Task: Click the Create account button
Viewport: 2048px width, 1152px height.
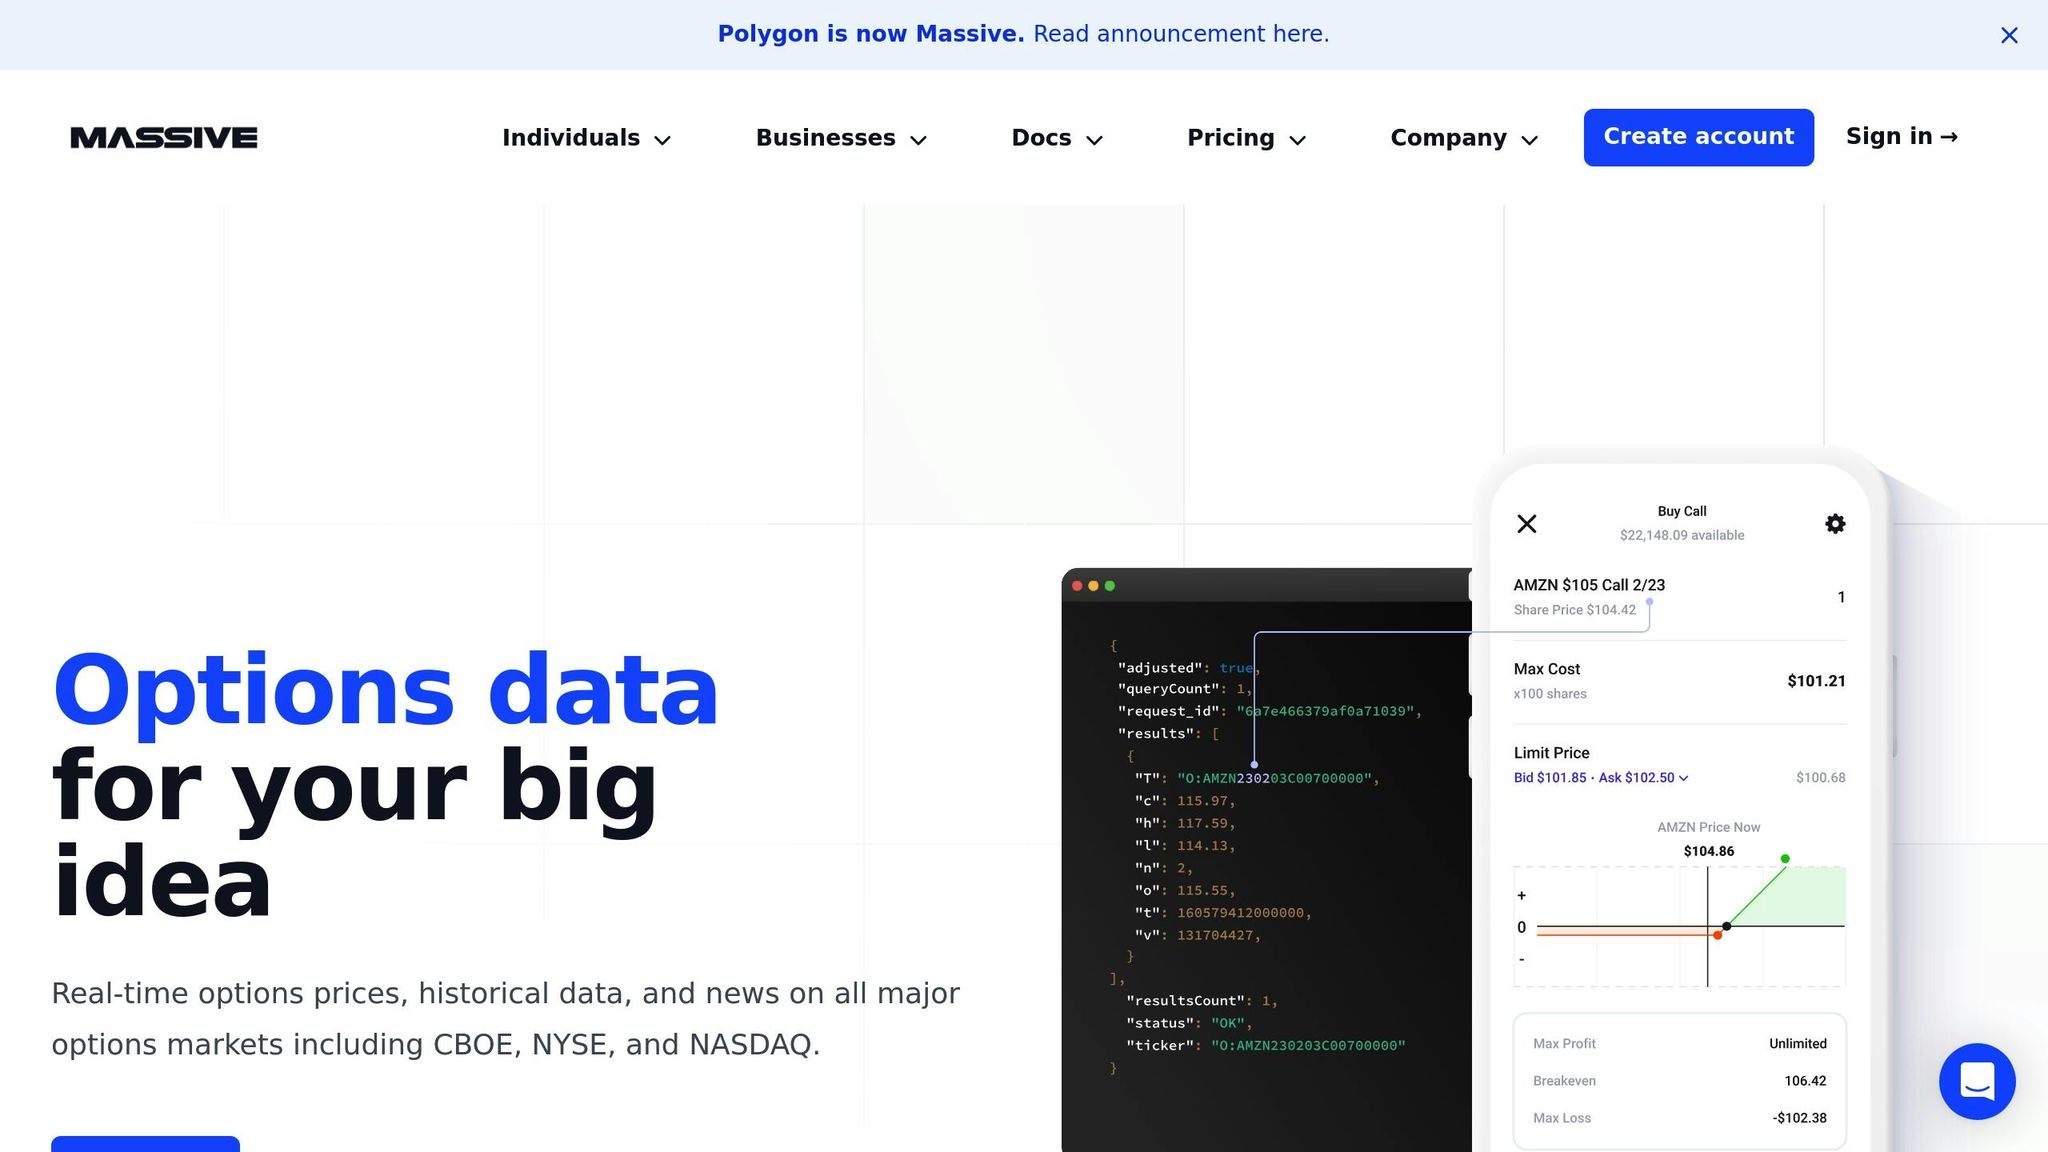Action: click(1698, 137)
